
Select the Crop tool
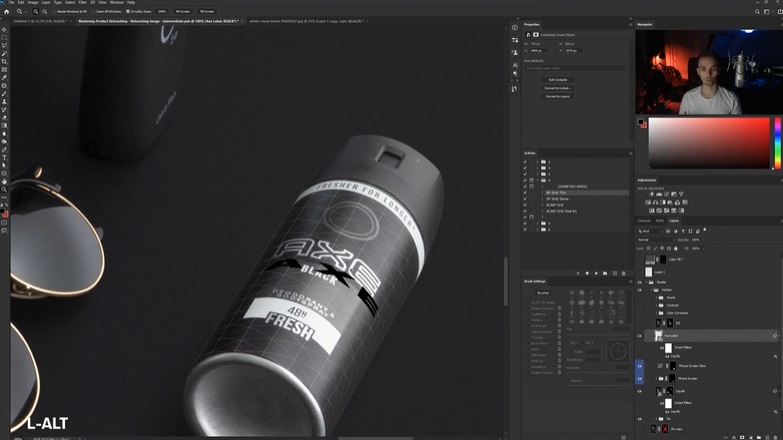(4, 61)
